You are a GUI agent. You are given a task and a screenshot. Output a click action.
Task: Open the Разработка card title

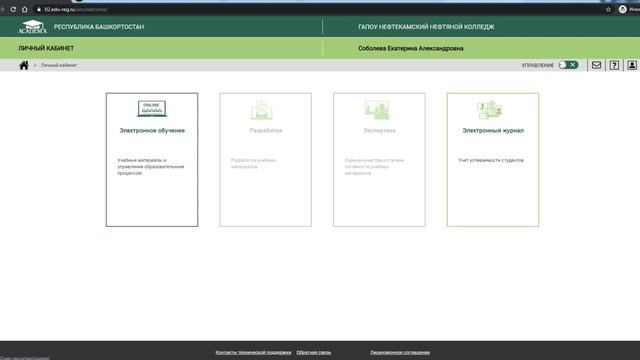[266, 131]
